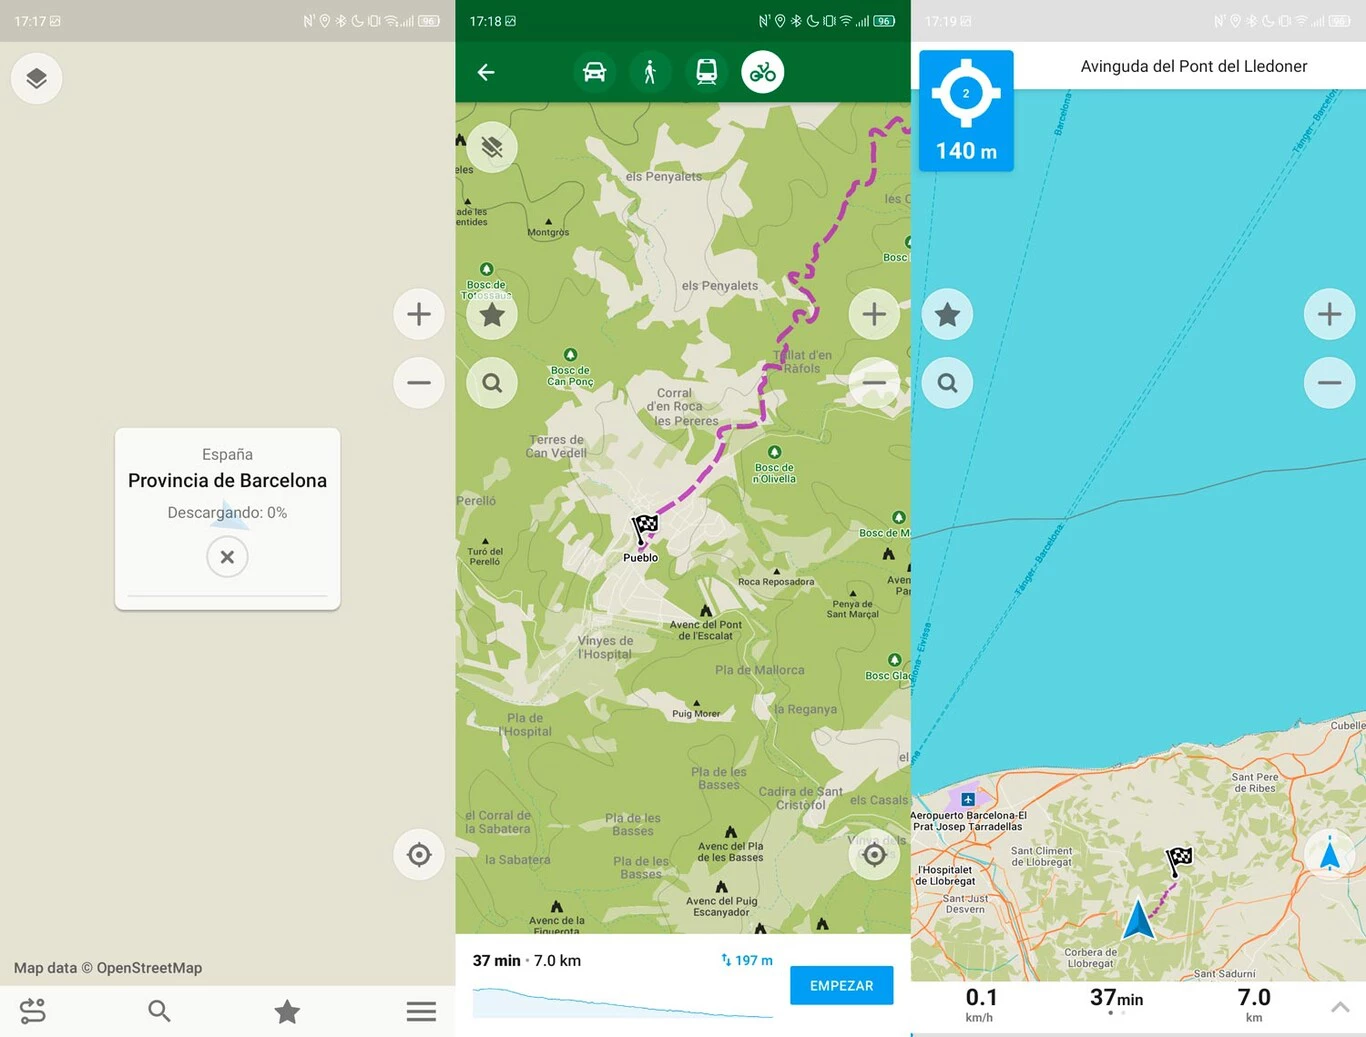Select bicycle routing mode

762,72
